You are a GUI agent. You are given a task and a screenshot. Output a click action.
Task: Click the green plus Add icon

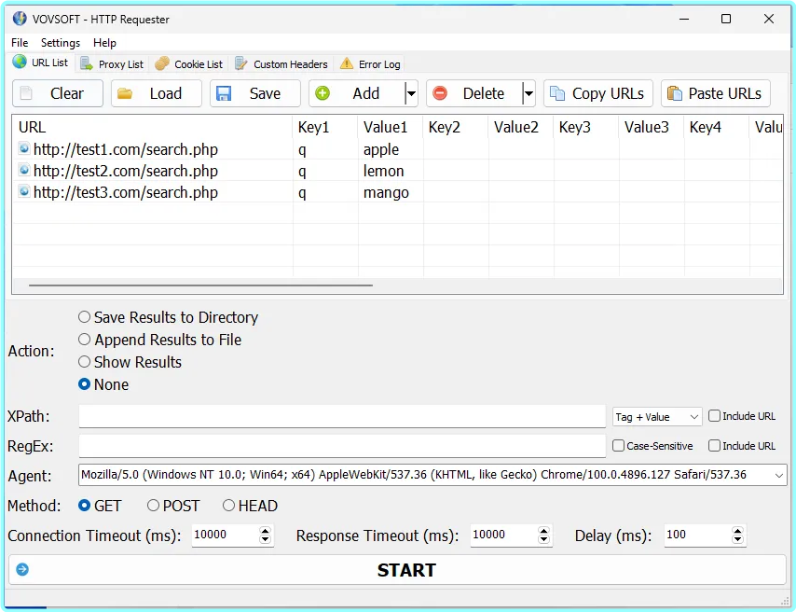(x=322, y=93)
